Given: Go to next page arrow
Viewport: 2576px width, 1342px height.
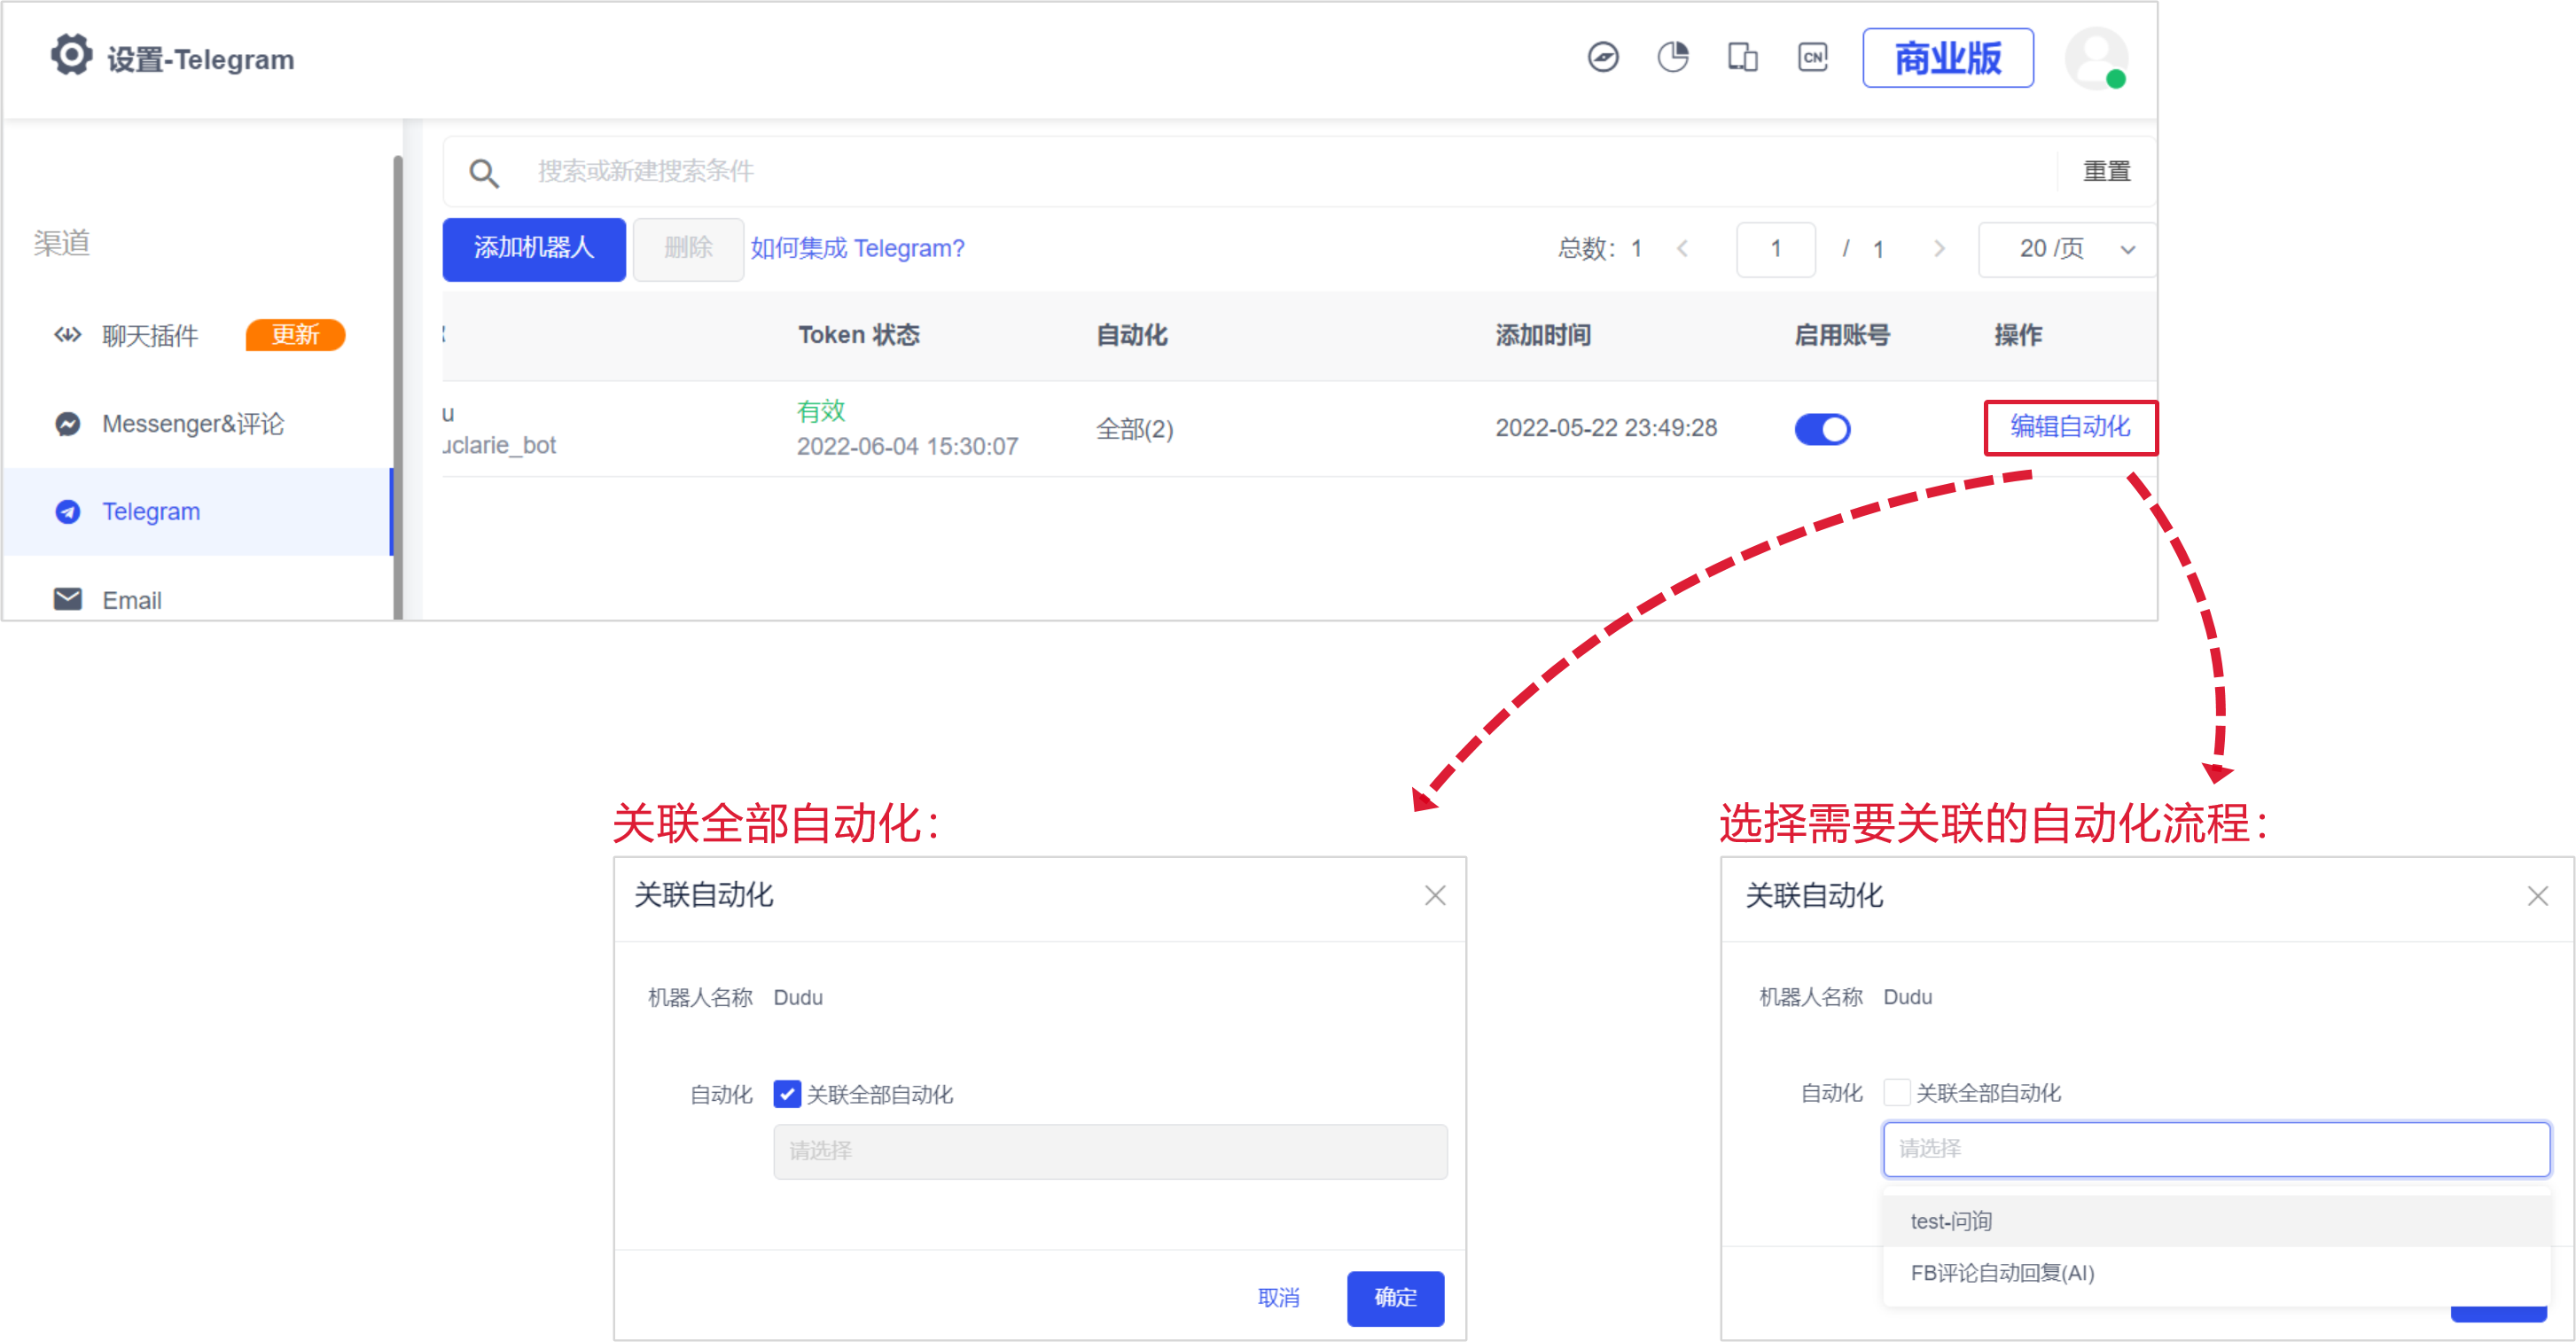Looking at the screenshot, I should pos(1939,248).
